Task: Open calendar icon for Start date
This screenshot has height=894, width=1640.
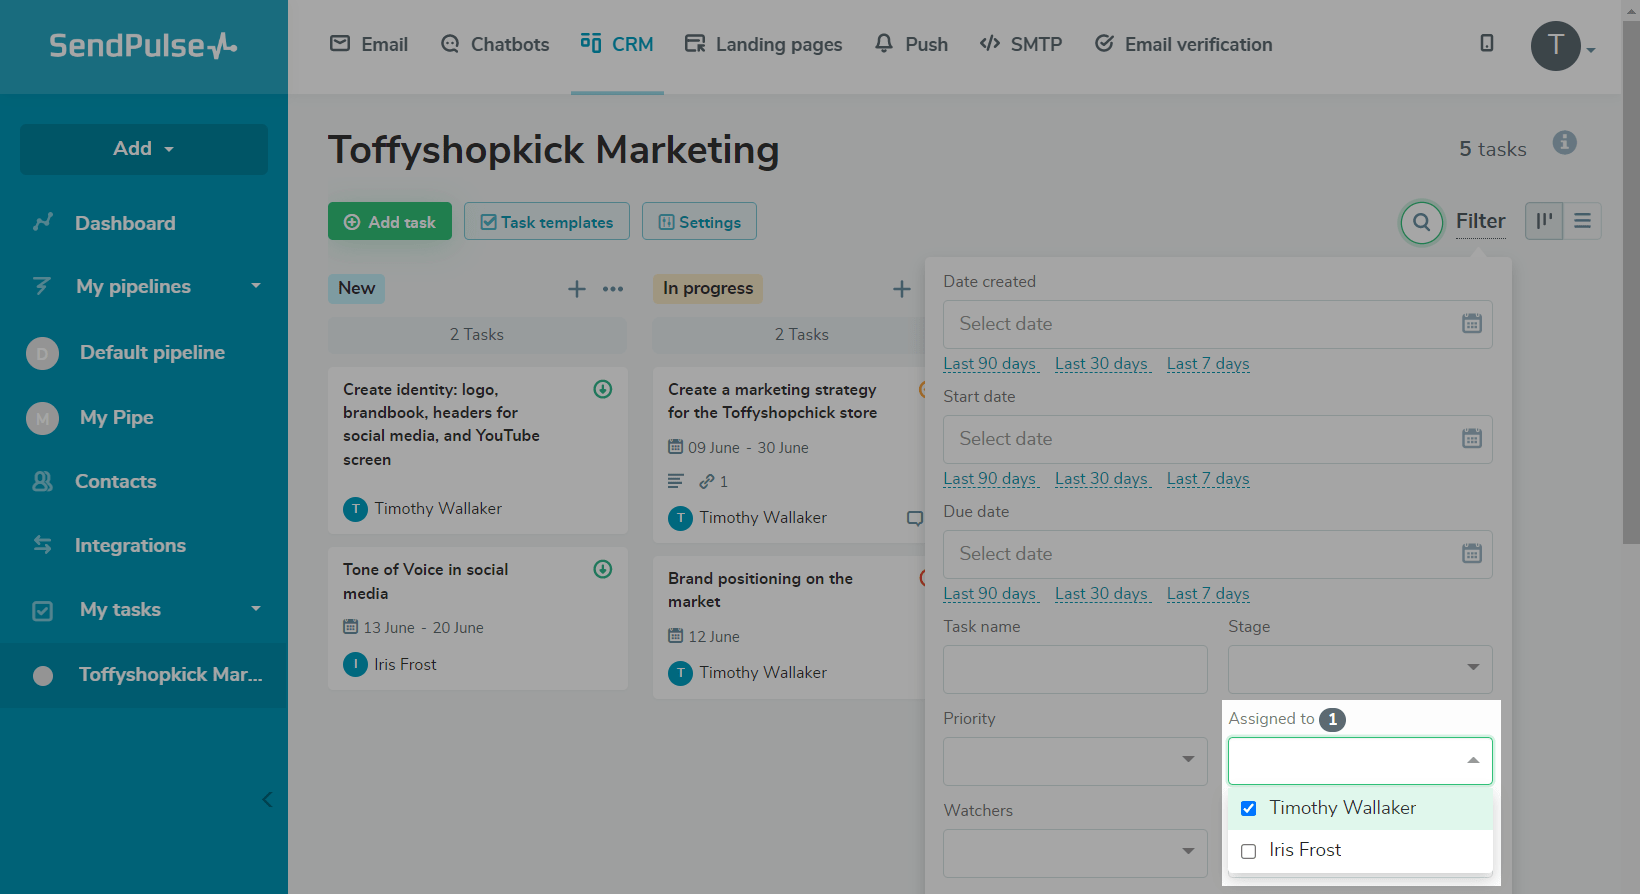Action: click(x=1472, y=438)
